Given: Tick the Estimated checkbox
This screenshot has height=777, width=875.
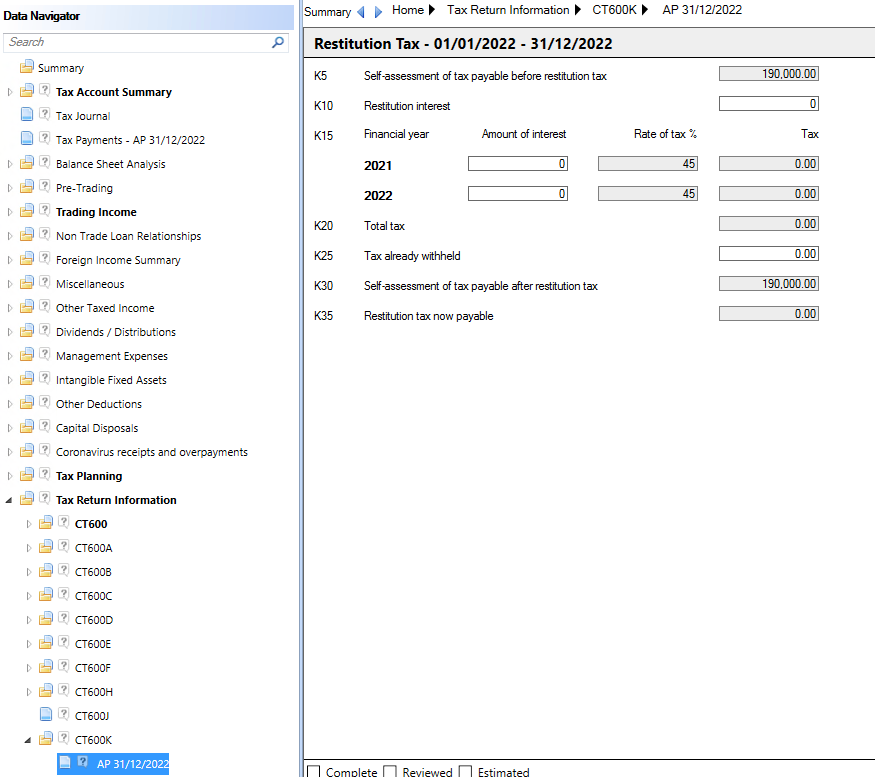Looking at the screenshot, I should click(x=465, y=771).
